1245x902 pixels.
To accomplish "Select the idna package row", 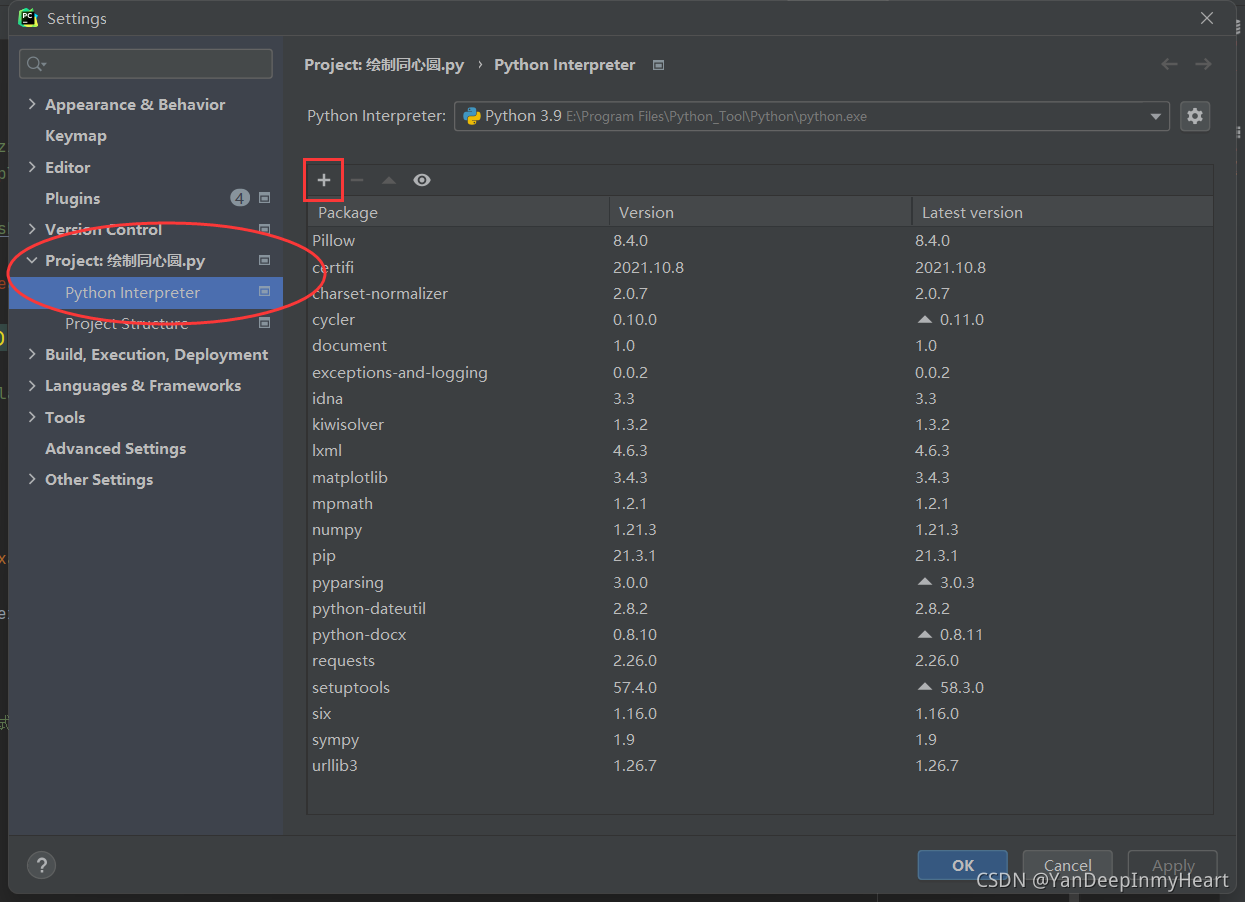I will (x=760, y=398).
